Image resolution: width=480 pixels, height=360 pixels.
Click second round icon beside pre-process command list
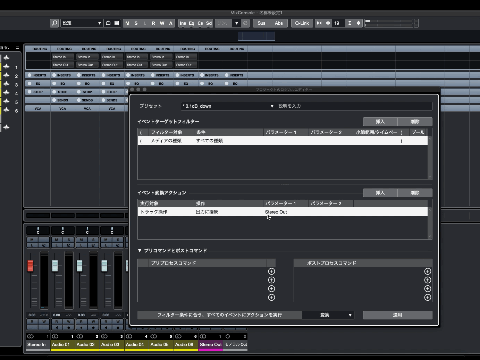(x=271, y=280)
